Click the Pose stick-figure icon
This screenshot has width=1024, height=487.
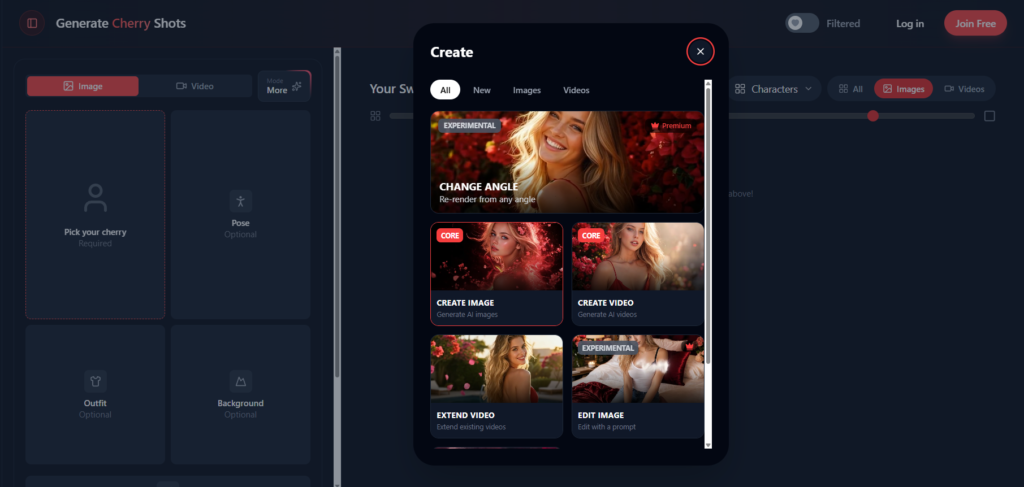[240, 201]
